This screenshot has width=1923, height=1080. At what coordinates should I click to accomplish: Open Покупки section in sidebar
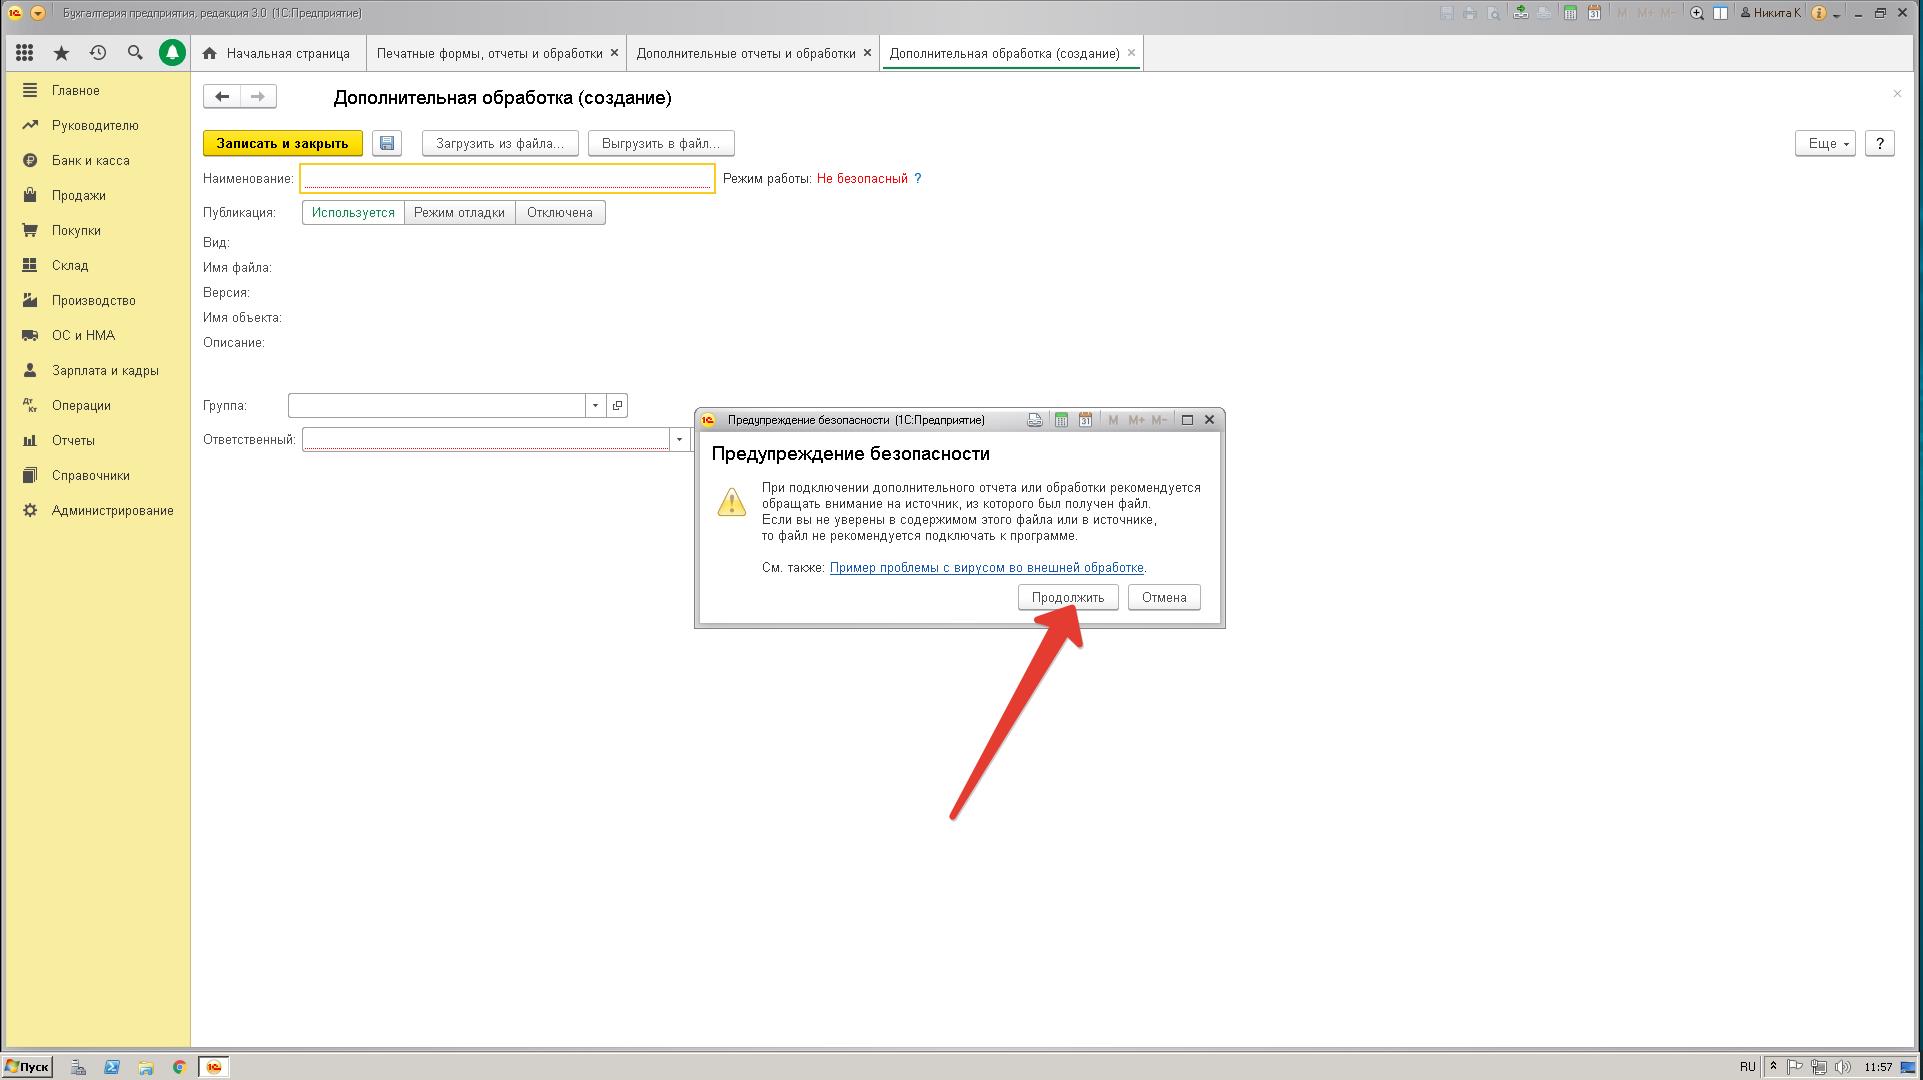pos(96,230)
